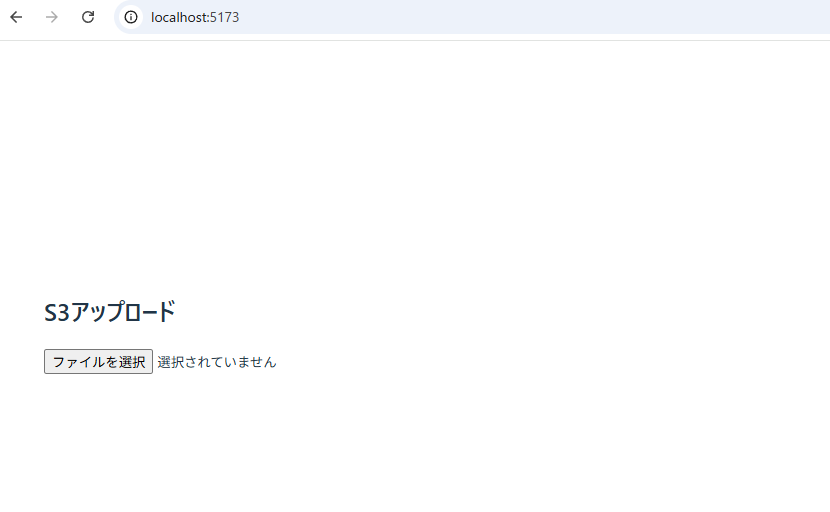Return to the previous page via the left arrow
Screen dimensions: 830x512
(16, 17)
